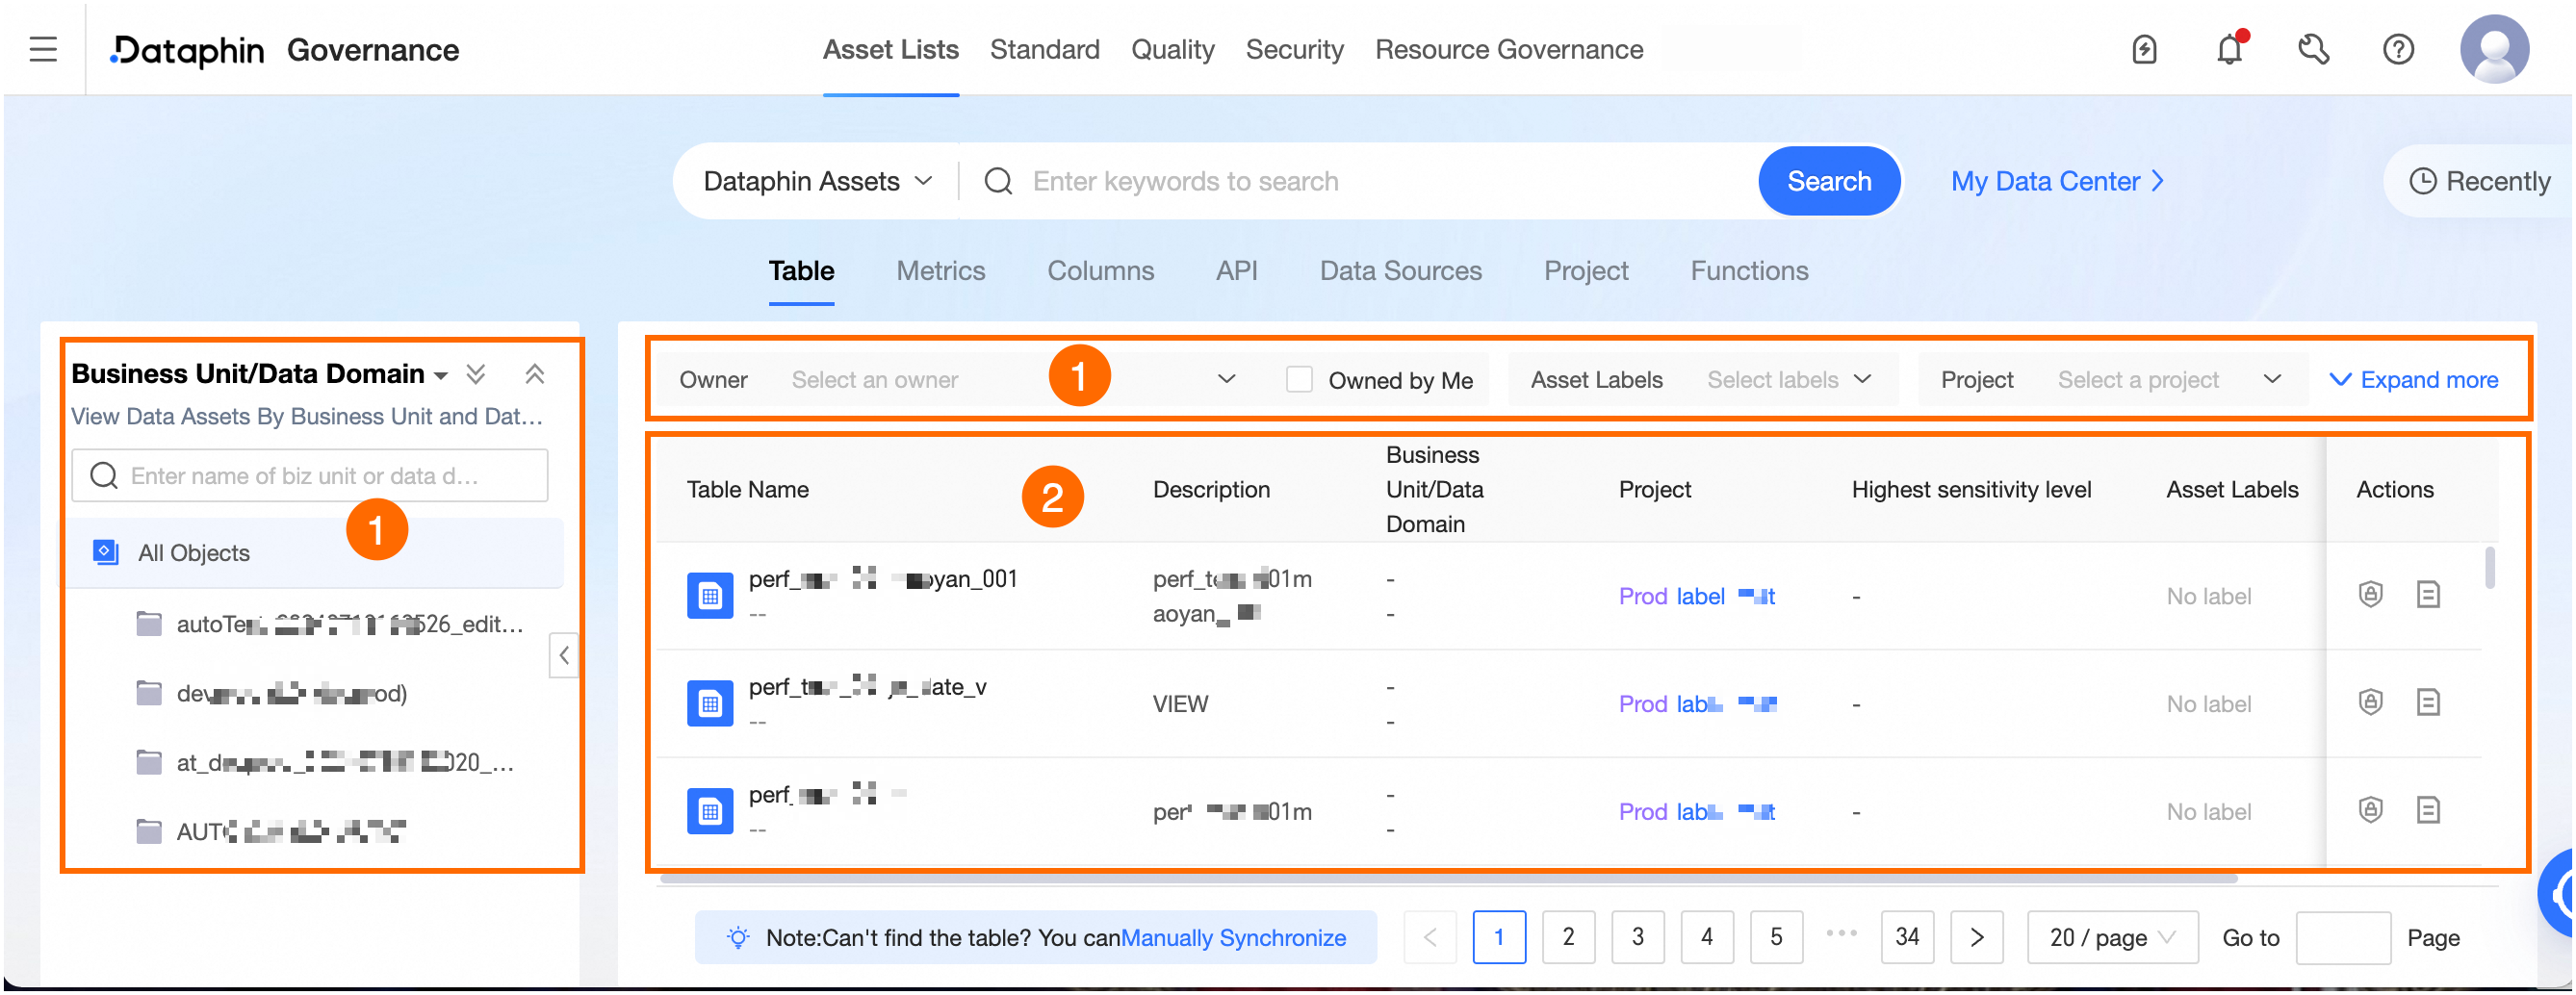This screenshot has width=2576, height=995.
Task: Click the lightbulb note icon
Action: (x=738, y=938)
